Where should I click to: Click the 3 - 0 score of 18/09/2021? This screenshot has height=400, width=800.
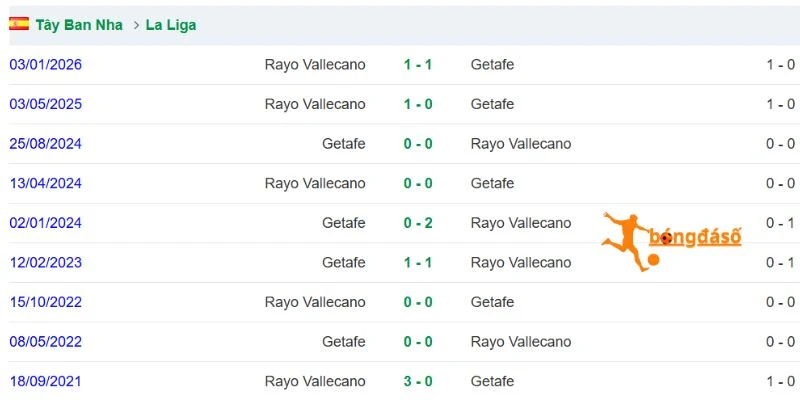tap(418, 381)
